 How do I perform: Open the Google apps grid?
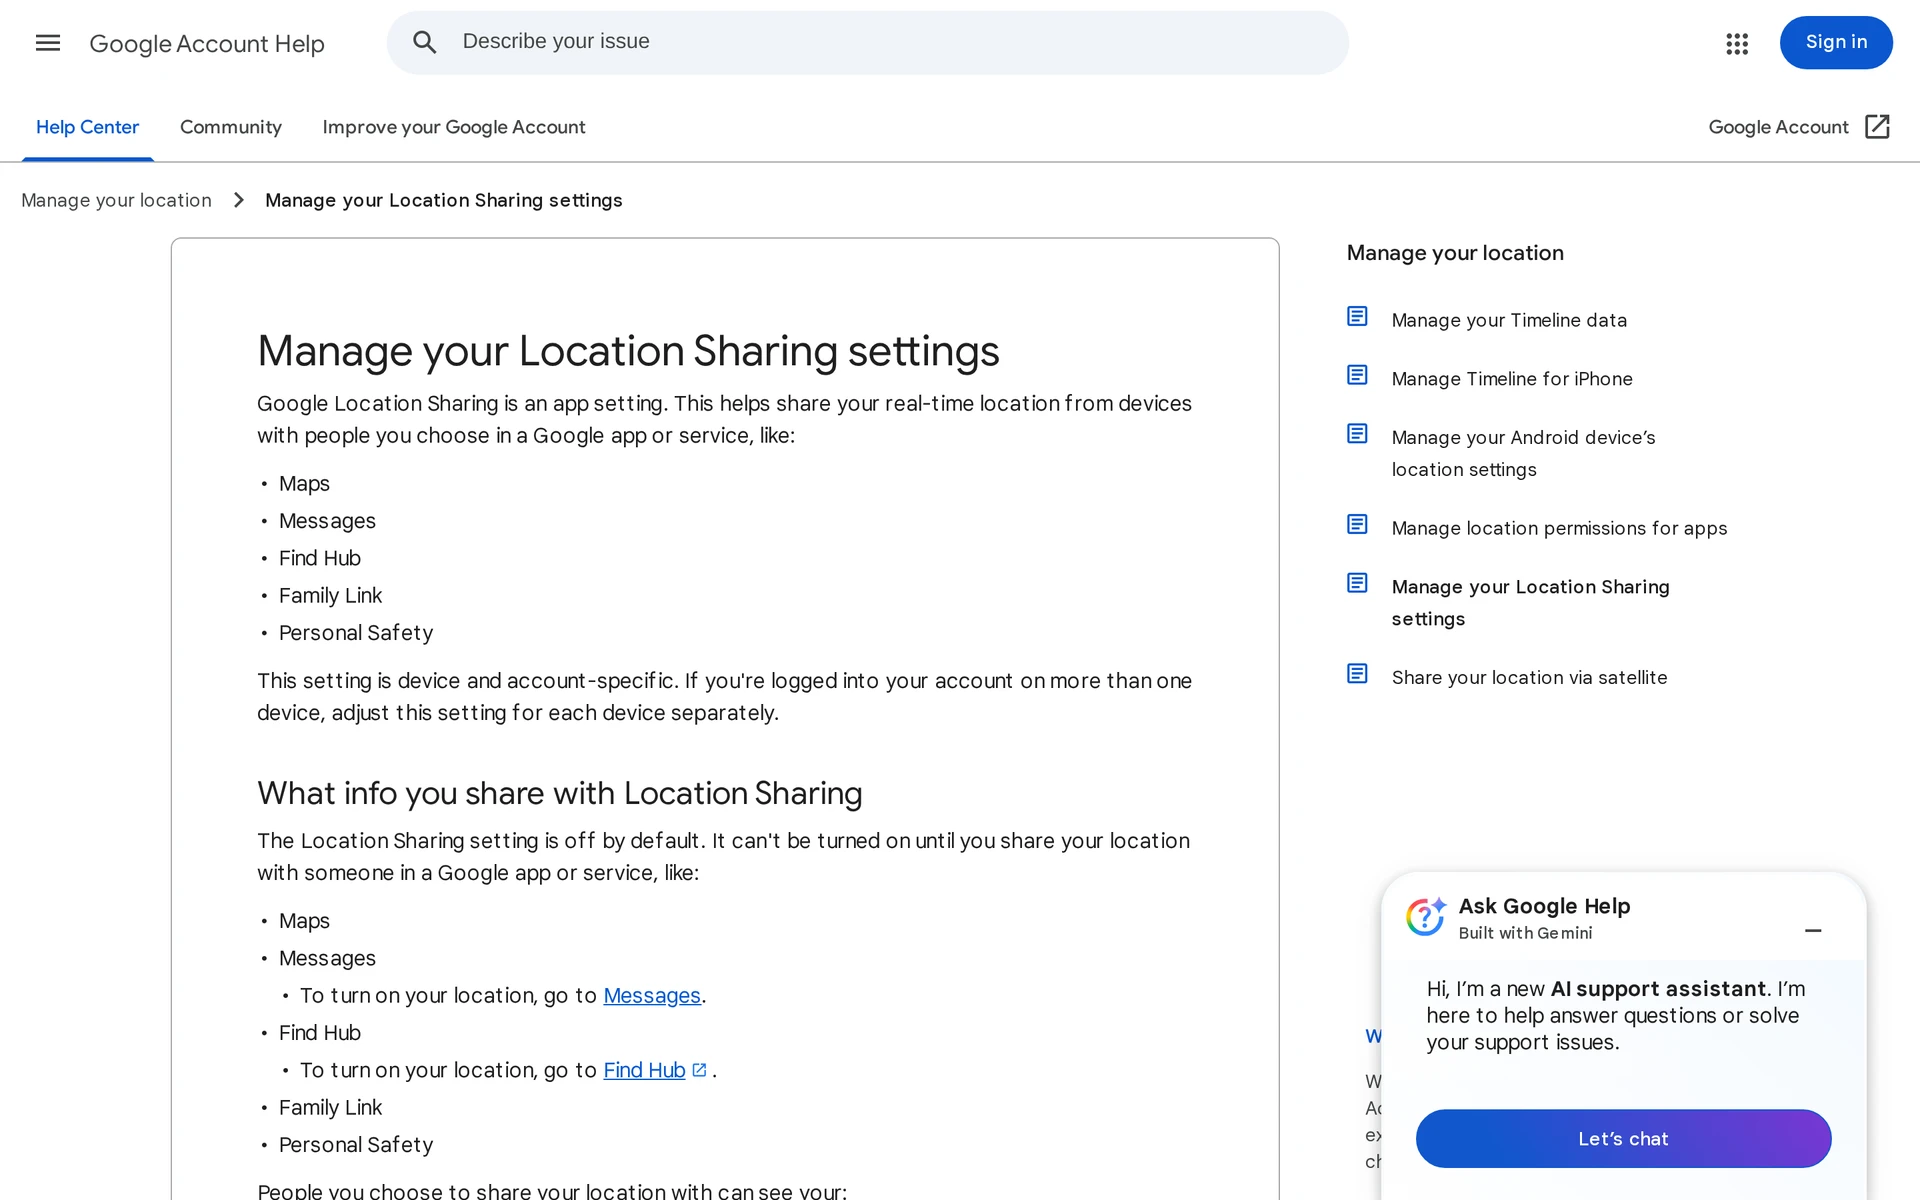click(1737, 43)
